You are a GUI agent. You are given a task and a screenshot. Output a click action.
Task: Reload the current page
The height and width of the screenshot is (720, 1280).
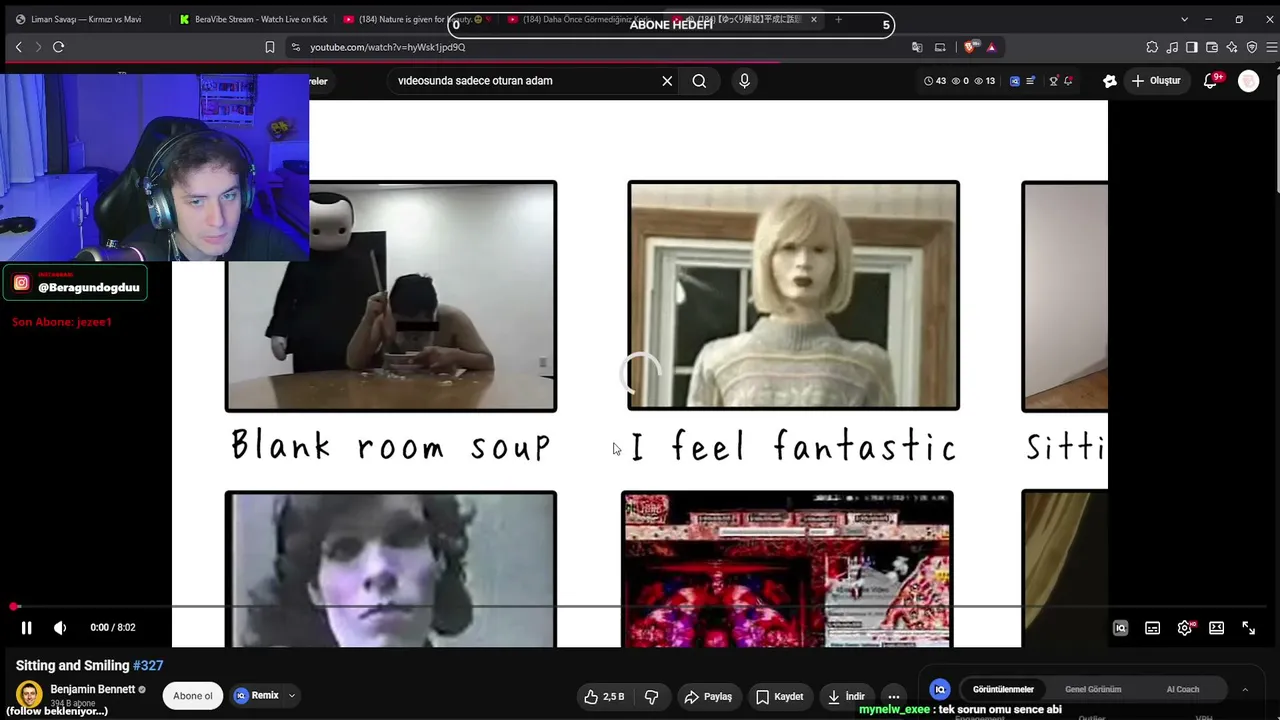coord(58,47)
